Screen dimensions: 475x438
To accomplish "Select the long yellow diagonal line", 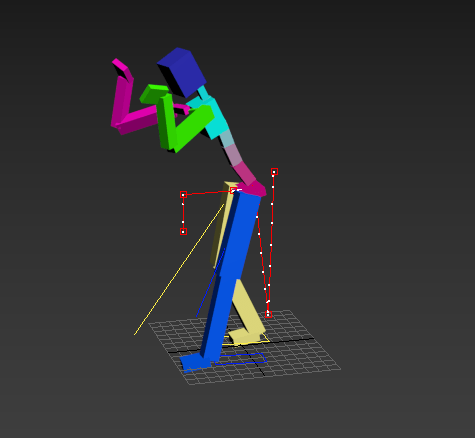I will click(179, 269).
